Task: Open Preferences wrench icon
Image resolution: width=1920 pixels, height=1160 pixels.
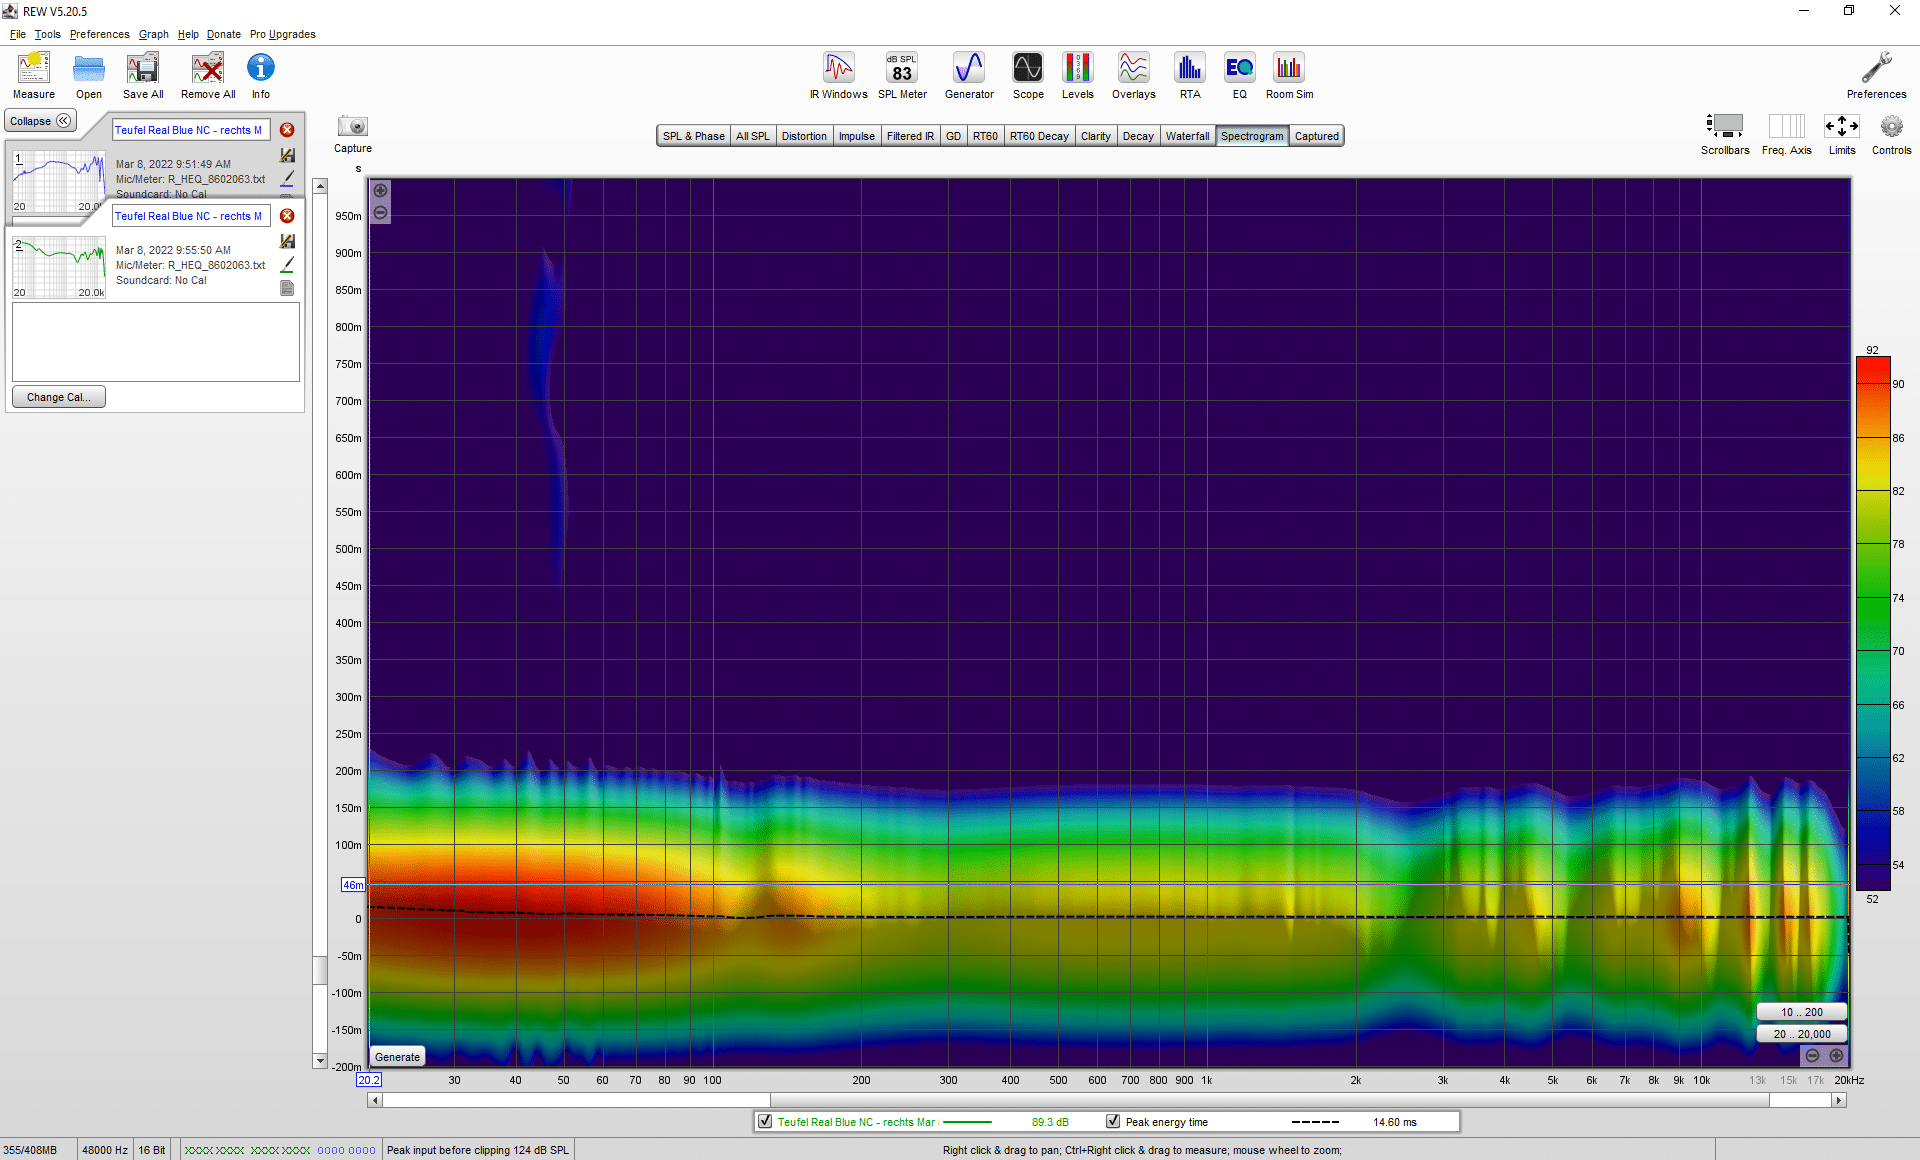Action: click(x=1876, y=75)
